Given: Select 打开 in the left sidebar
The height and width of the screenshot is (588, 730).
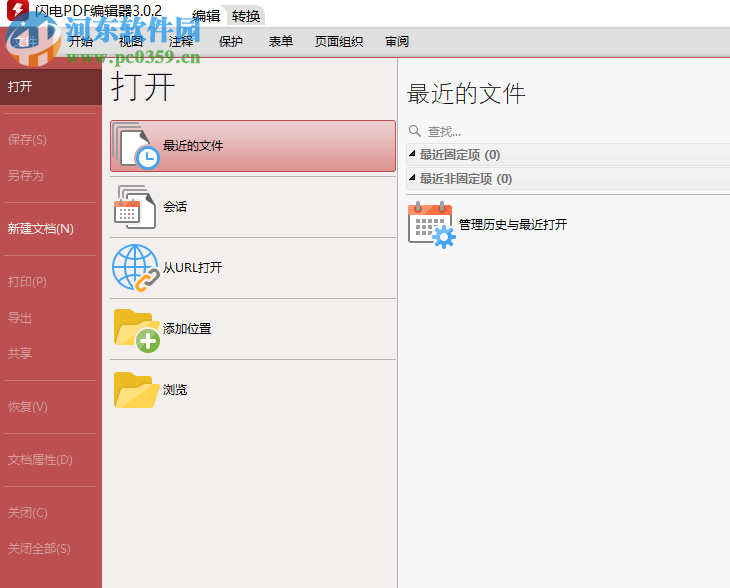Looking at the screenshot, I should (x=51, y=87).
